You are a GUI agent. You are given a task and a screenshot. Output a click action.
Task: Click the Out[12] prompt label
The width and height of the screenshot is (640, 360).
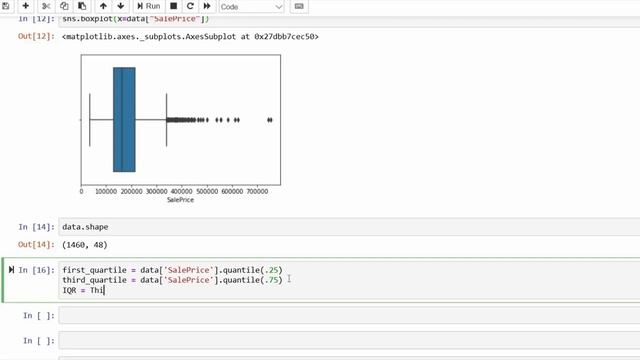coord(36,36)
